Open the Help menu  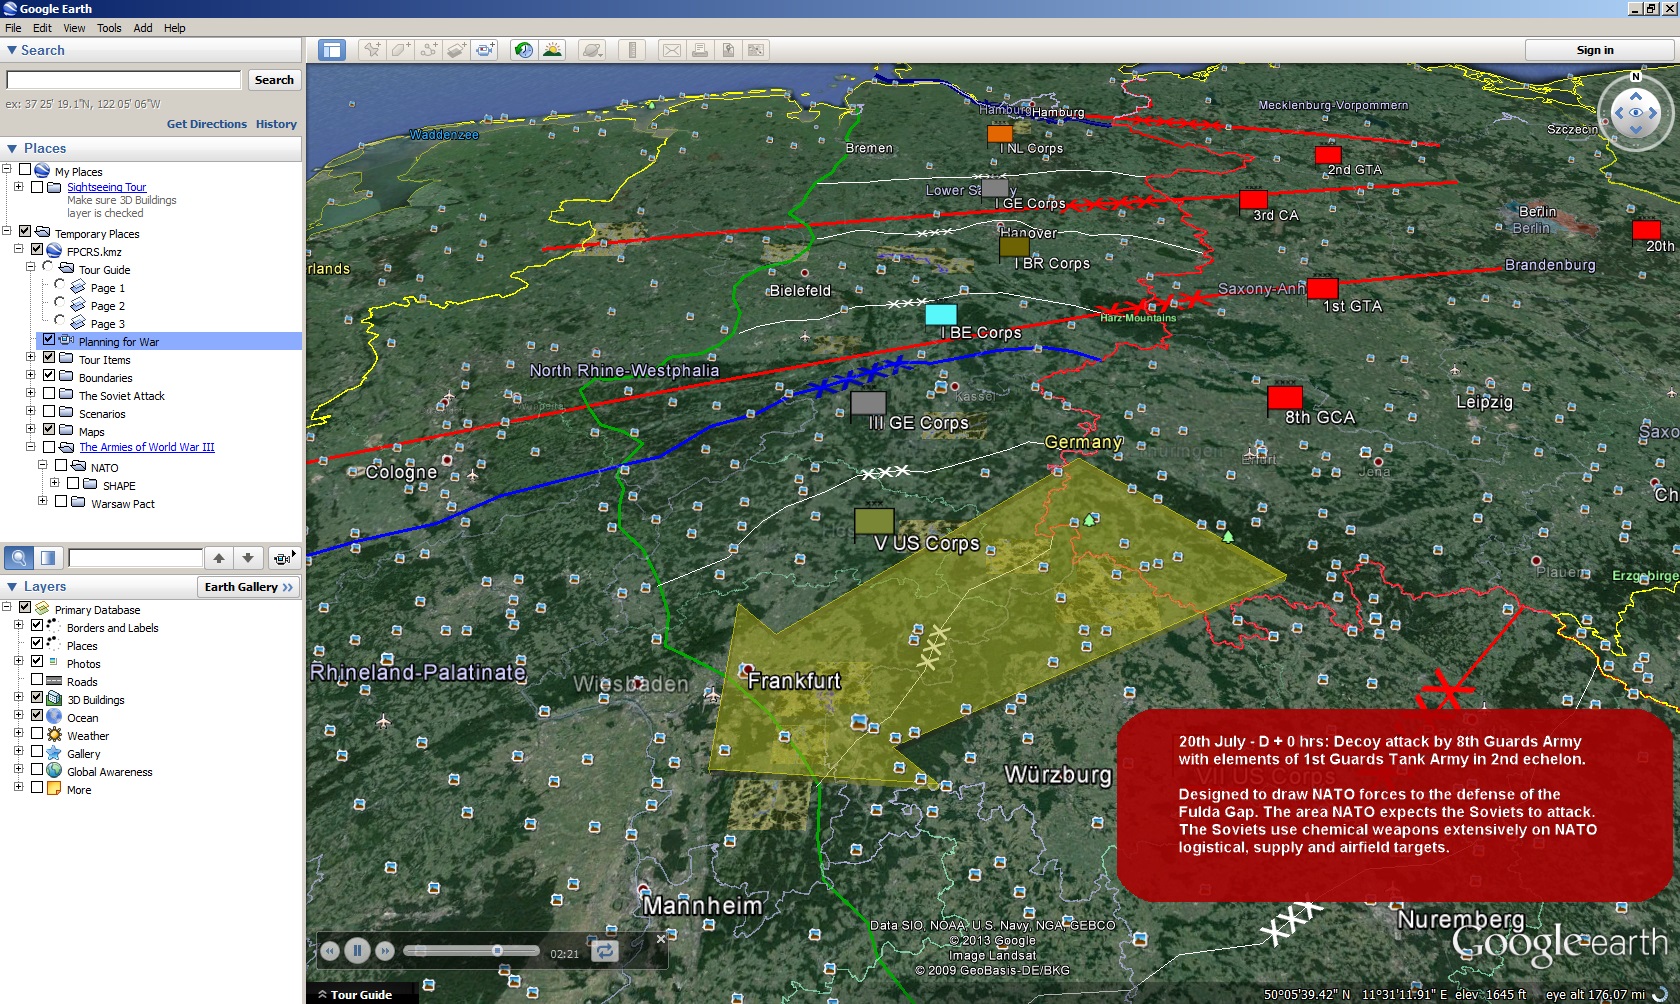(175, 28)
